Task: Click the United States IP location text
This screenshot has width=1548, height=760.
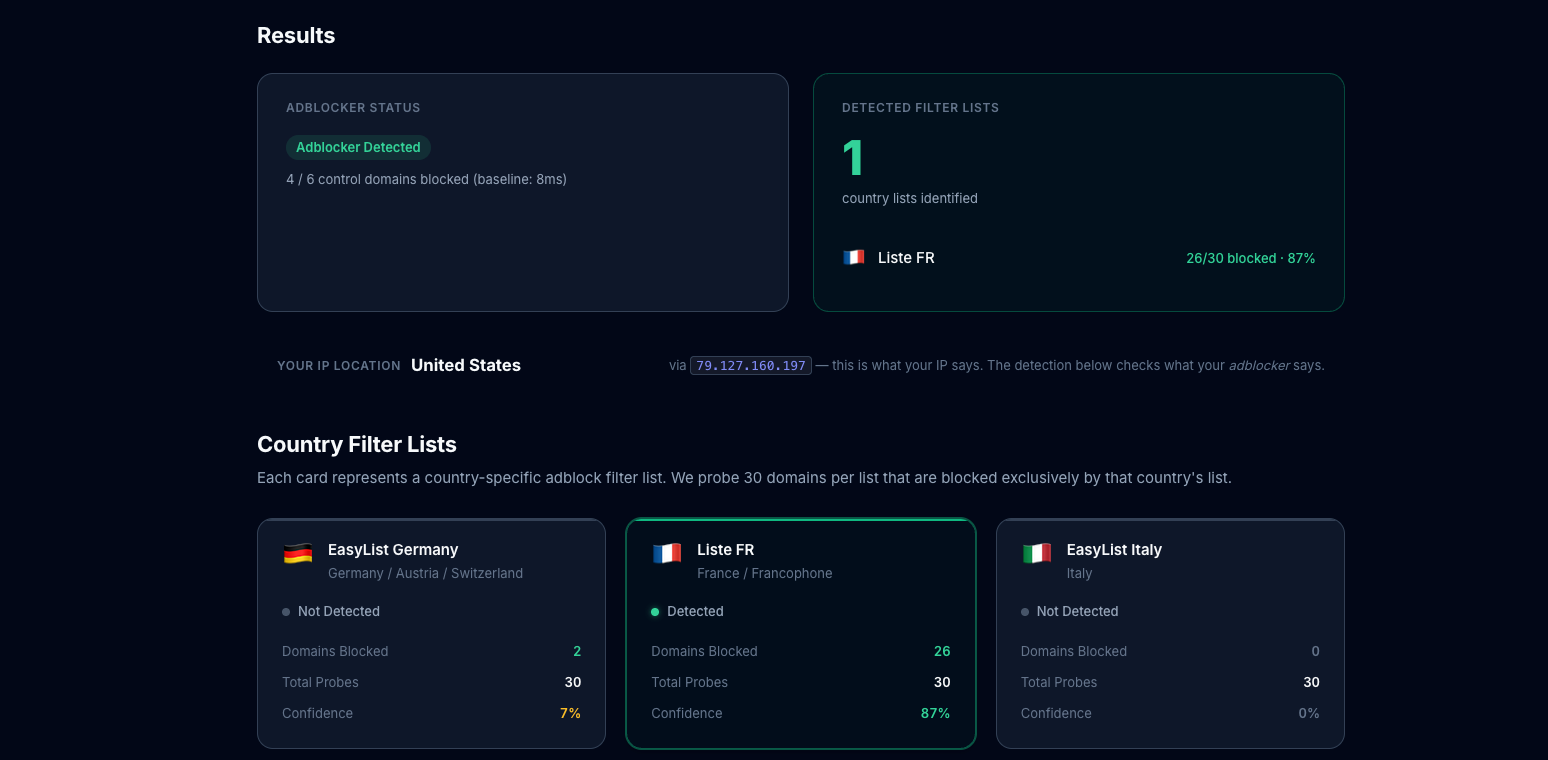Action: (x=466, y=365)
